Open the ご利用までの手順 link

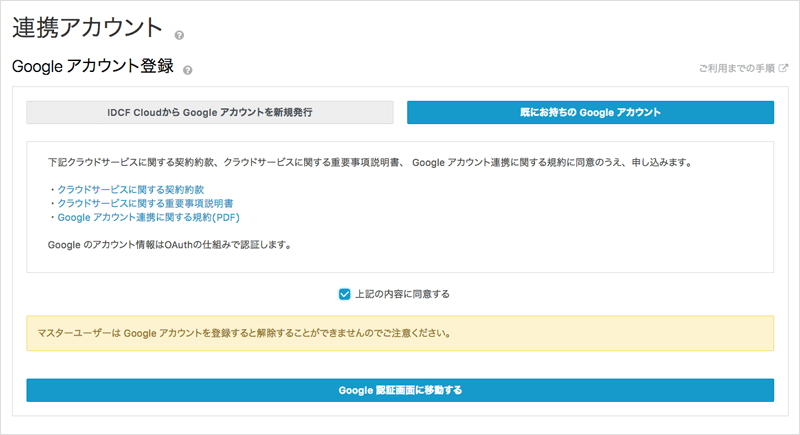tap(736, 69)
